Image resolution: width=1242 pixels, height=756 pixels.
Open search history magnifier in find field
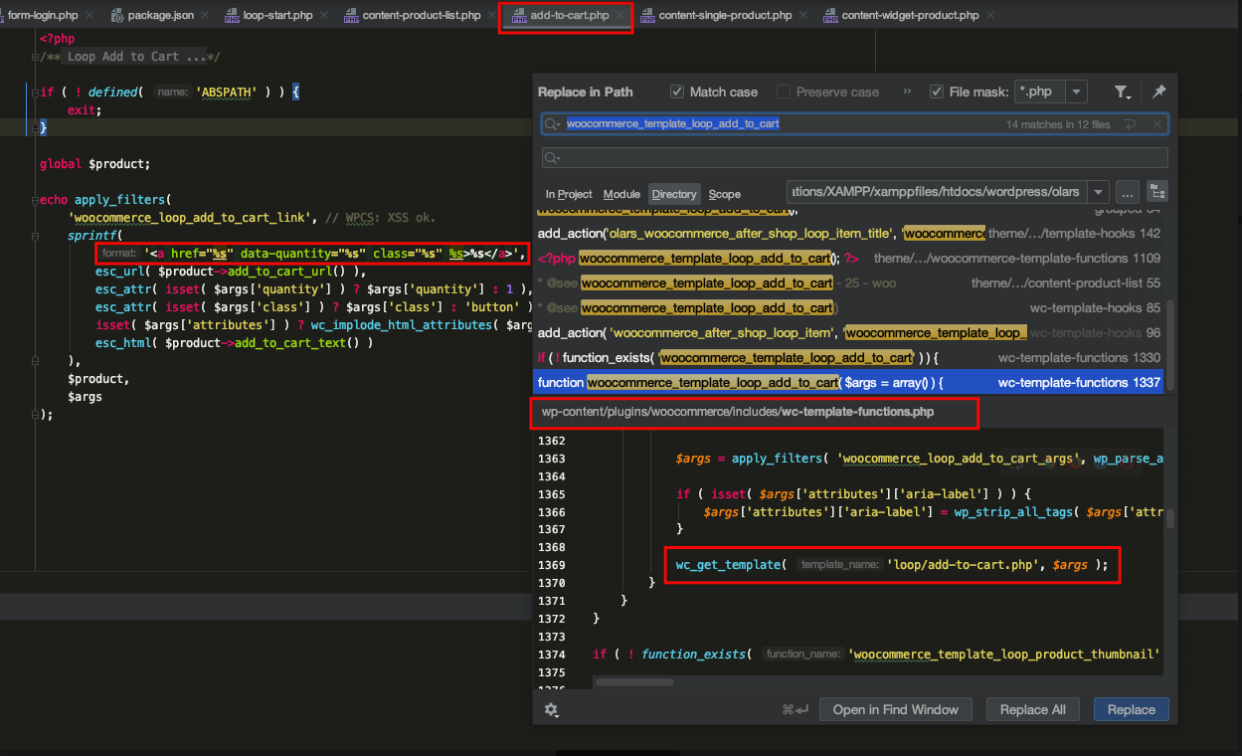coord(553,124)
